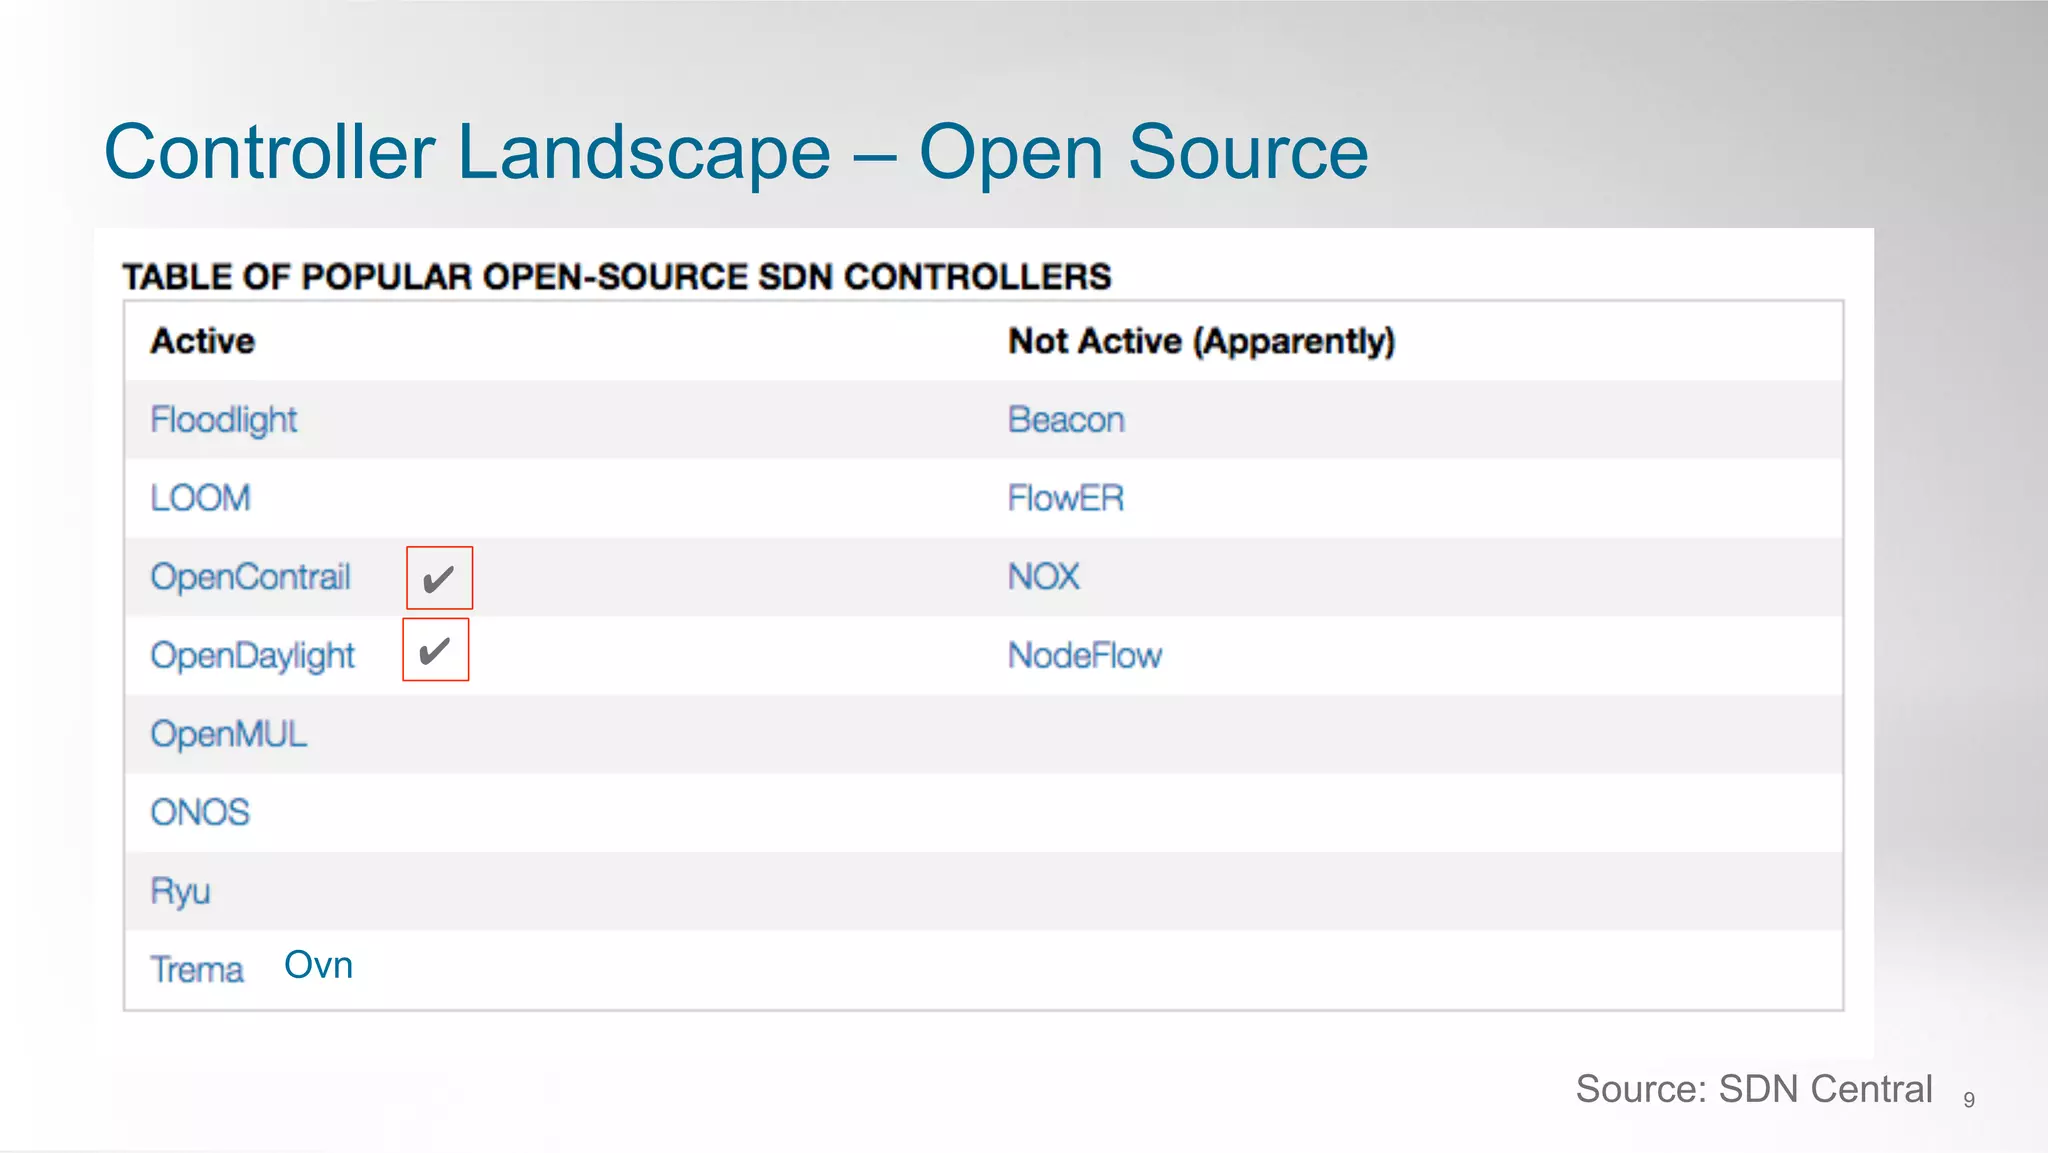
Task: Click the LOOM controller link
Action: tap(200, 498)
